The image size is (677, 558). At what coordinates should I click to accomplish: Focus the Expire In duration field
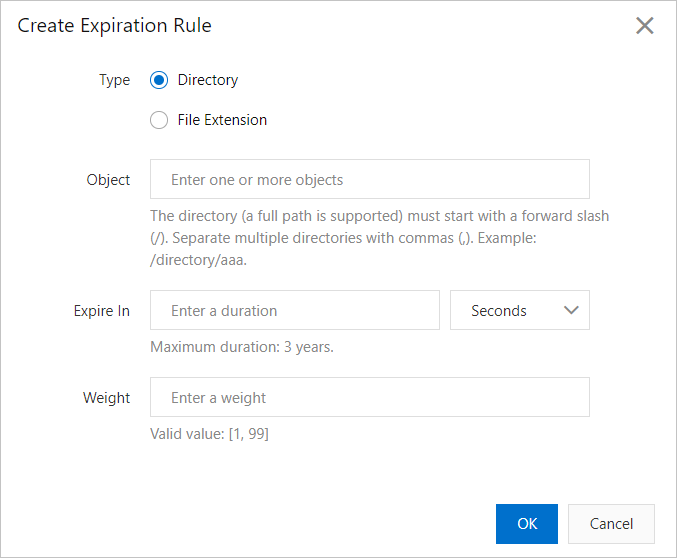[x=294, y=311]
